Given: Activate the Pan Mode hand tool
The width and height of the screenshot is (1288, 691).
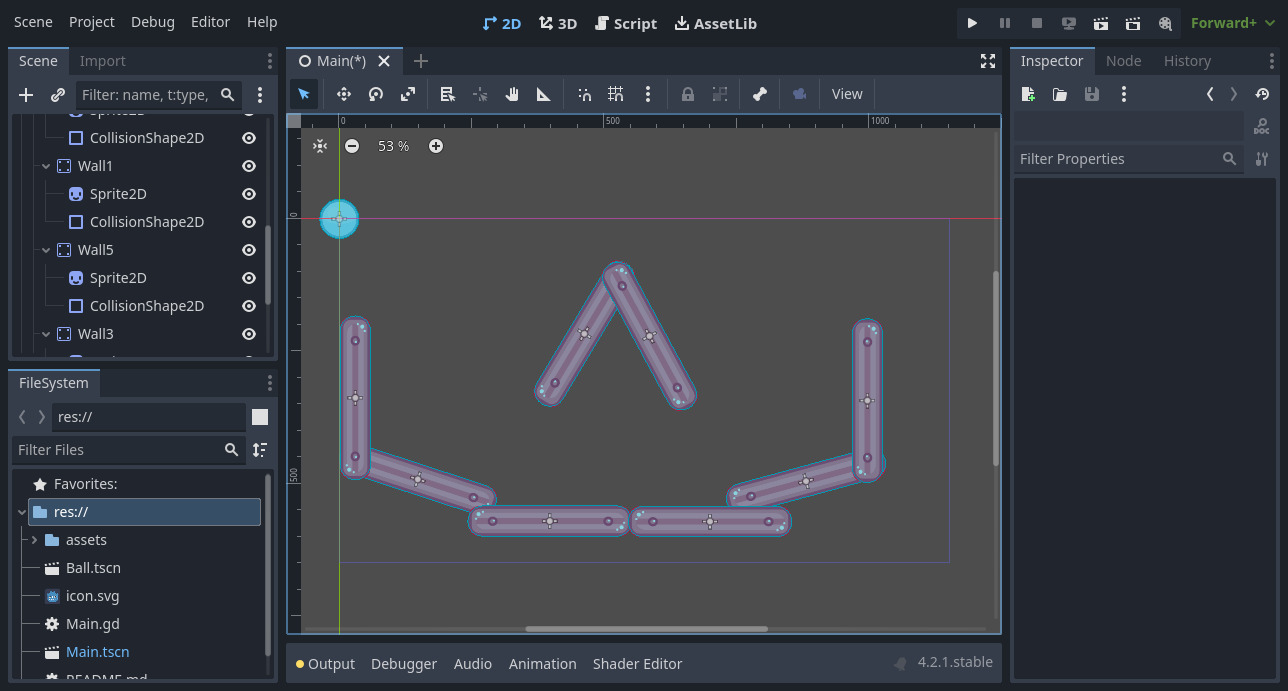Looking at the screenshot, I should [x=512, y=94].
